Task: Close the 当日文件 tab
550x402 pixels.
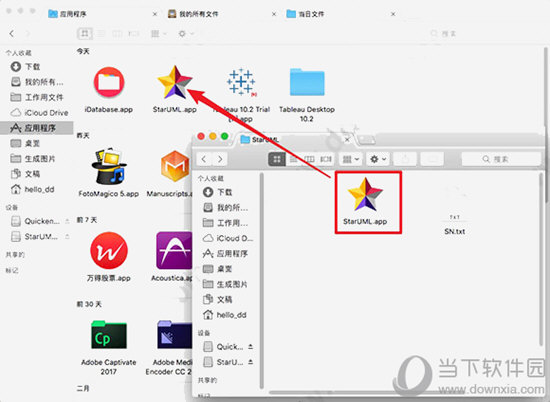Action: pos(393,14)
